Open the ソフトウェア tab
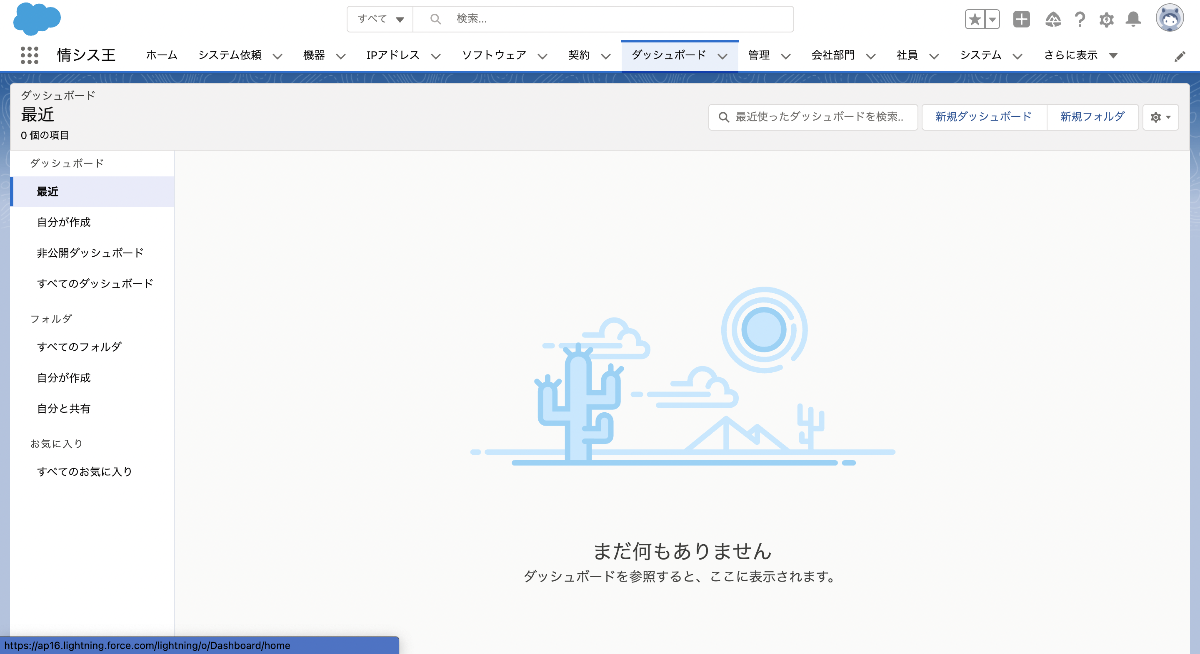This screenshot has height=654, width=1200. pyautogui.click(x=494, y=56)
